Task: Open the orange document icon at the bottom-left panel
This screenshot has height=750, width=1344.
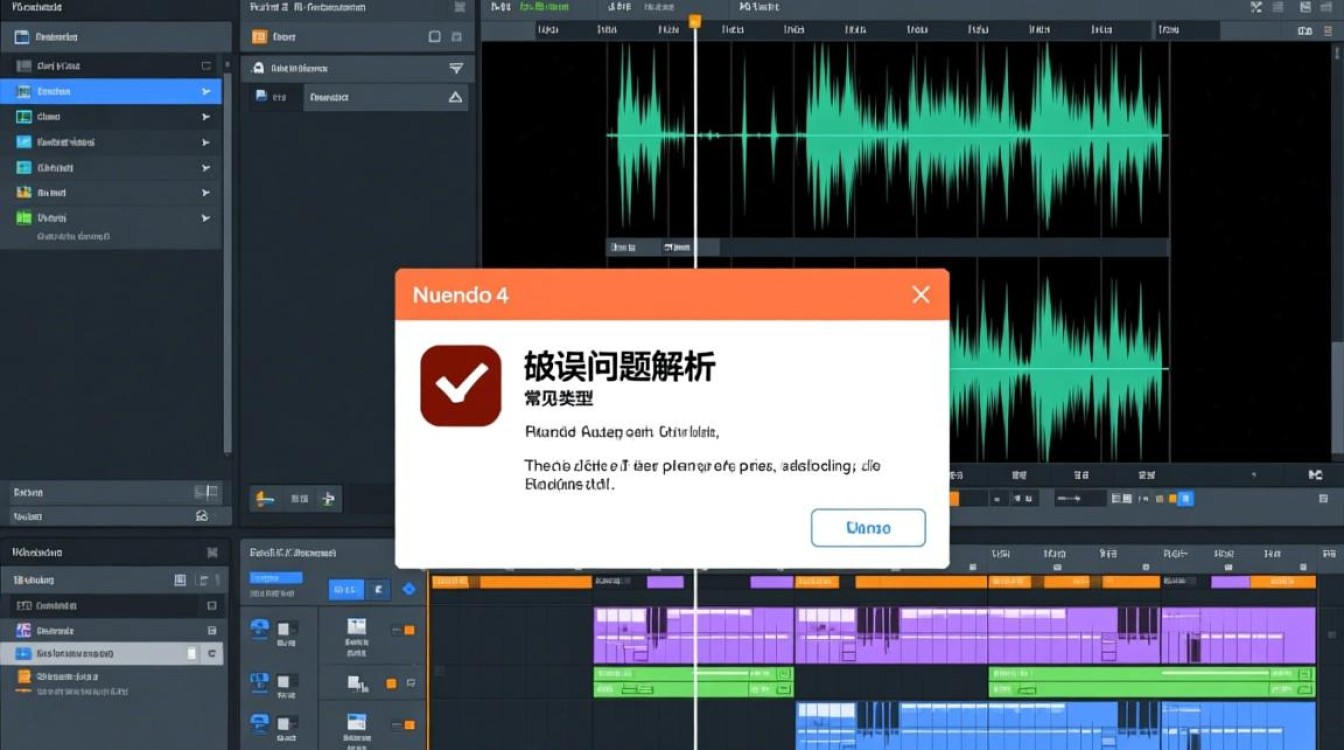Action: click(x=25, y=677)
